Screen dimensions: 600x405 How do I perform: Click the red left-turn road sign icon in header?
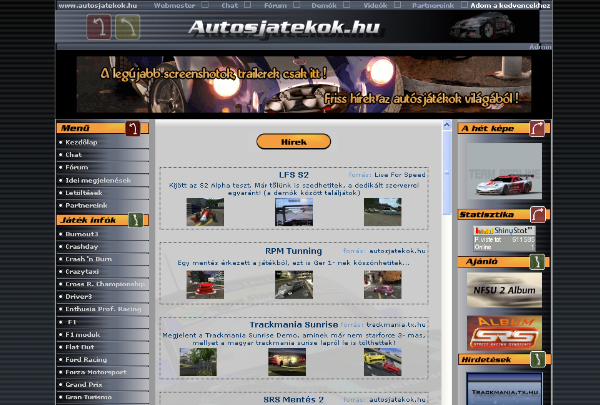[99, 27]
